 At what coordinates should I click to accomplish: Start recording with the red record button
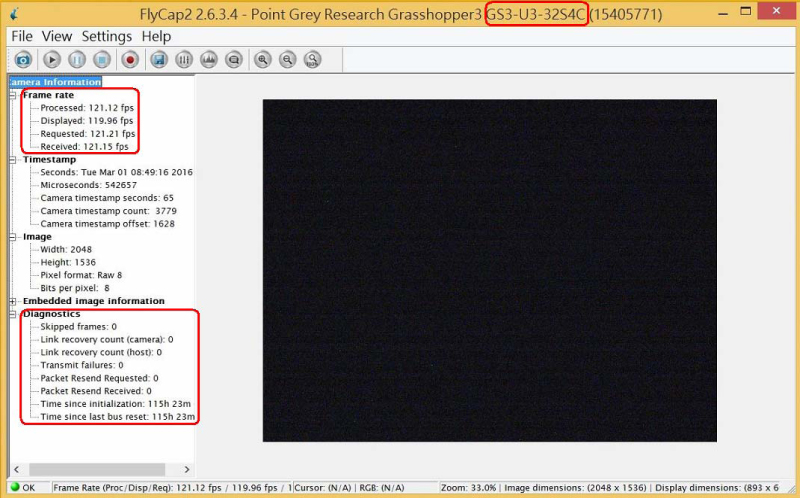[x=129, y=60]
